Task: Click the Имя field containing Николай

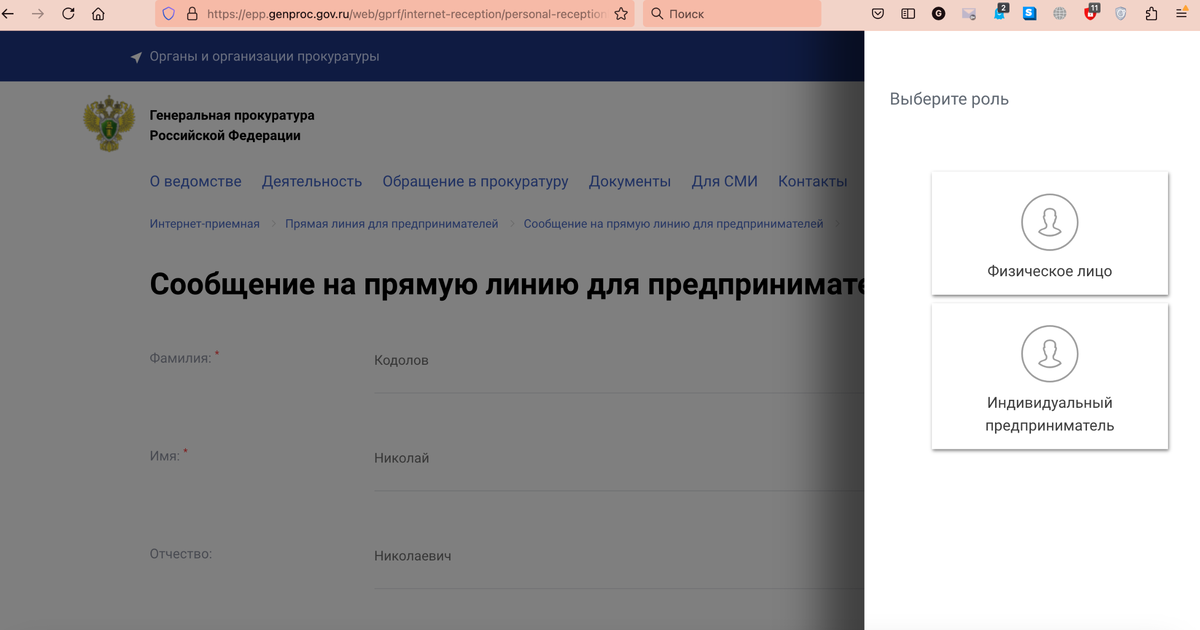Action: point(619,460)
